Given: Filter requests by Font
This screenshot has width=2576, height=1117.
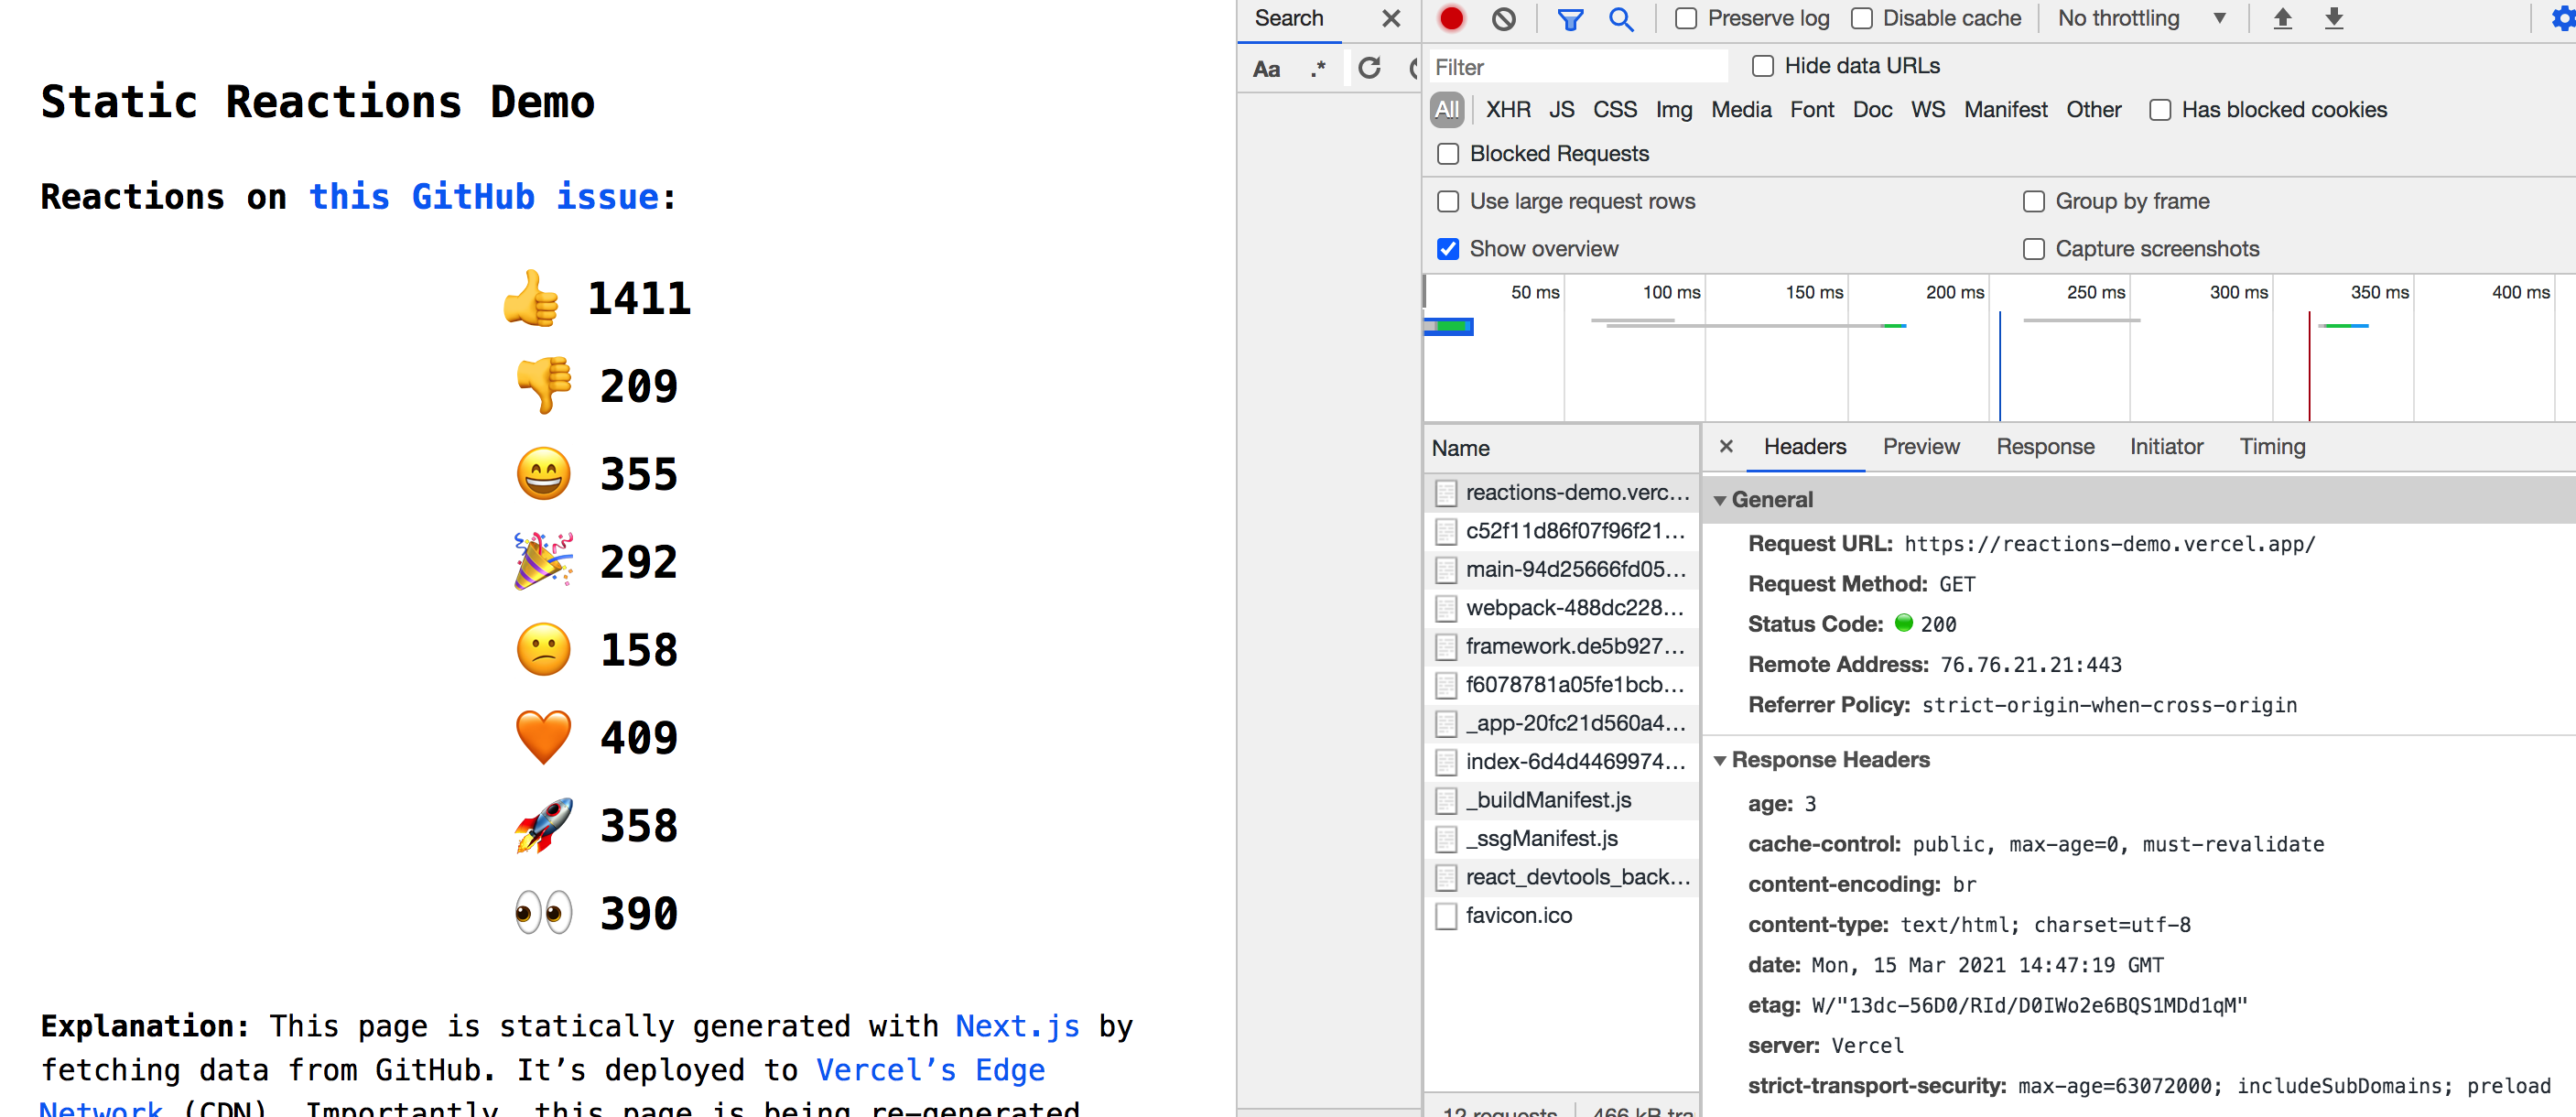Looking at the screenshot, I should 1812,110.
